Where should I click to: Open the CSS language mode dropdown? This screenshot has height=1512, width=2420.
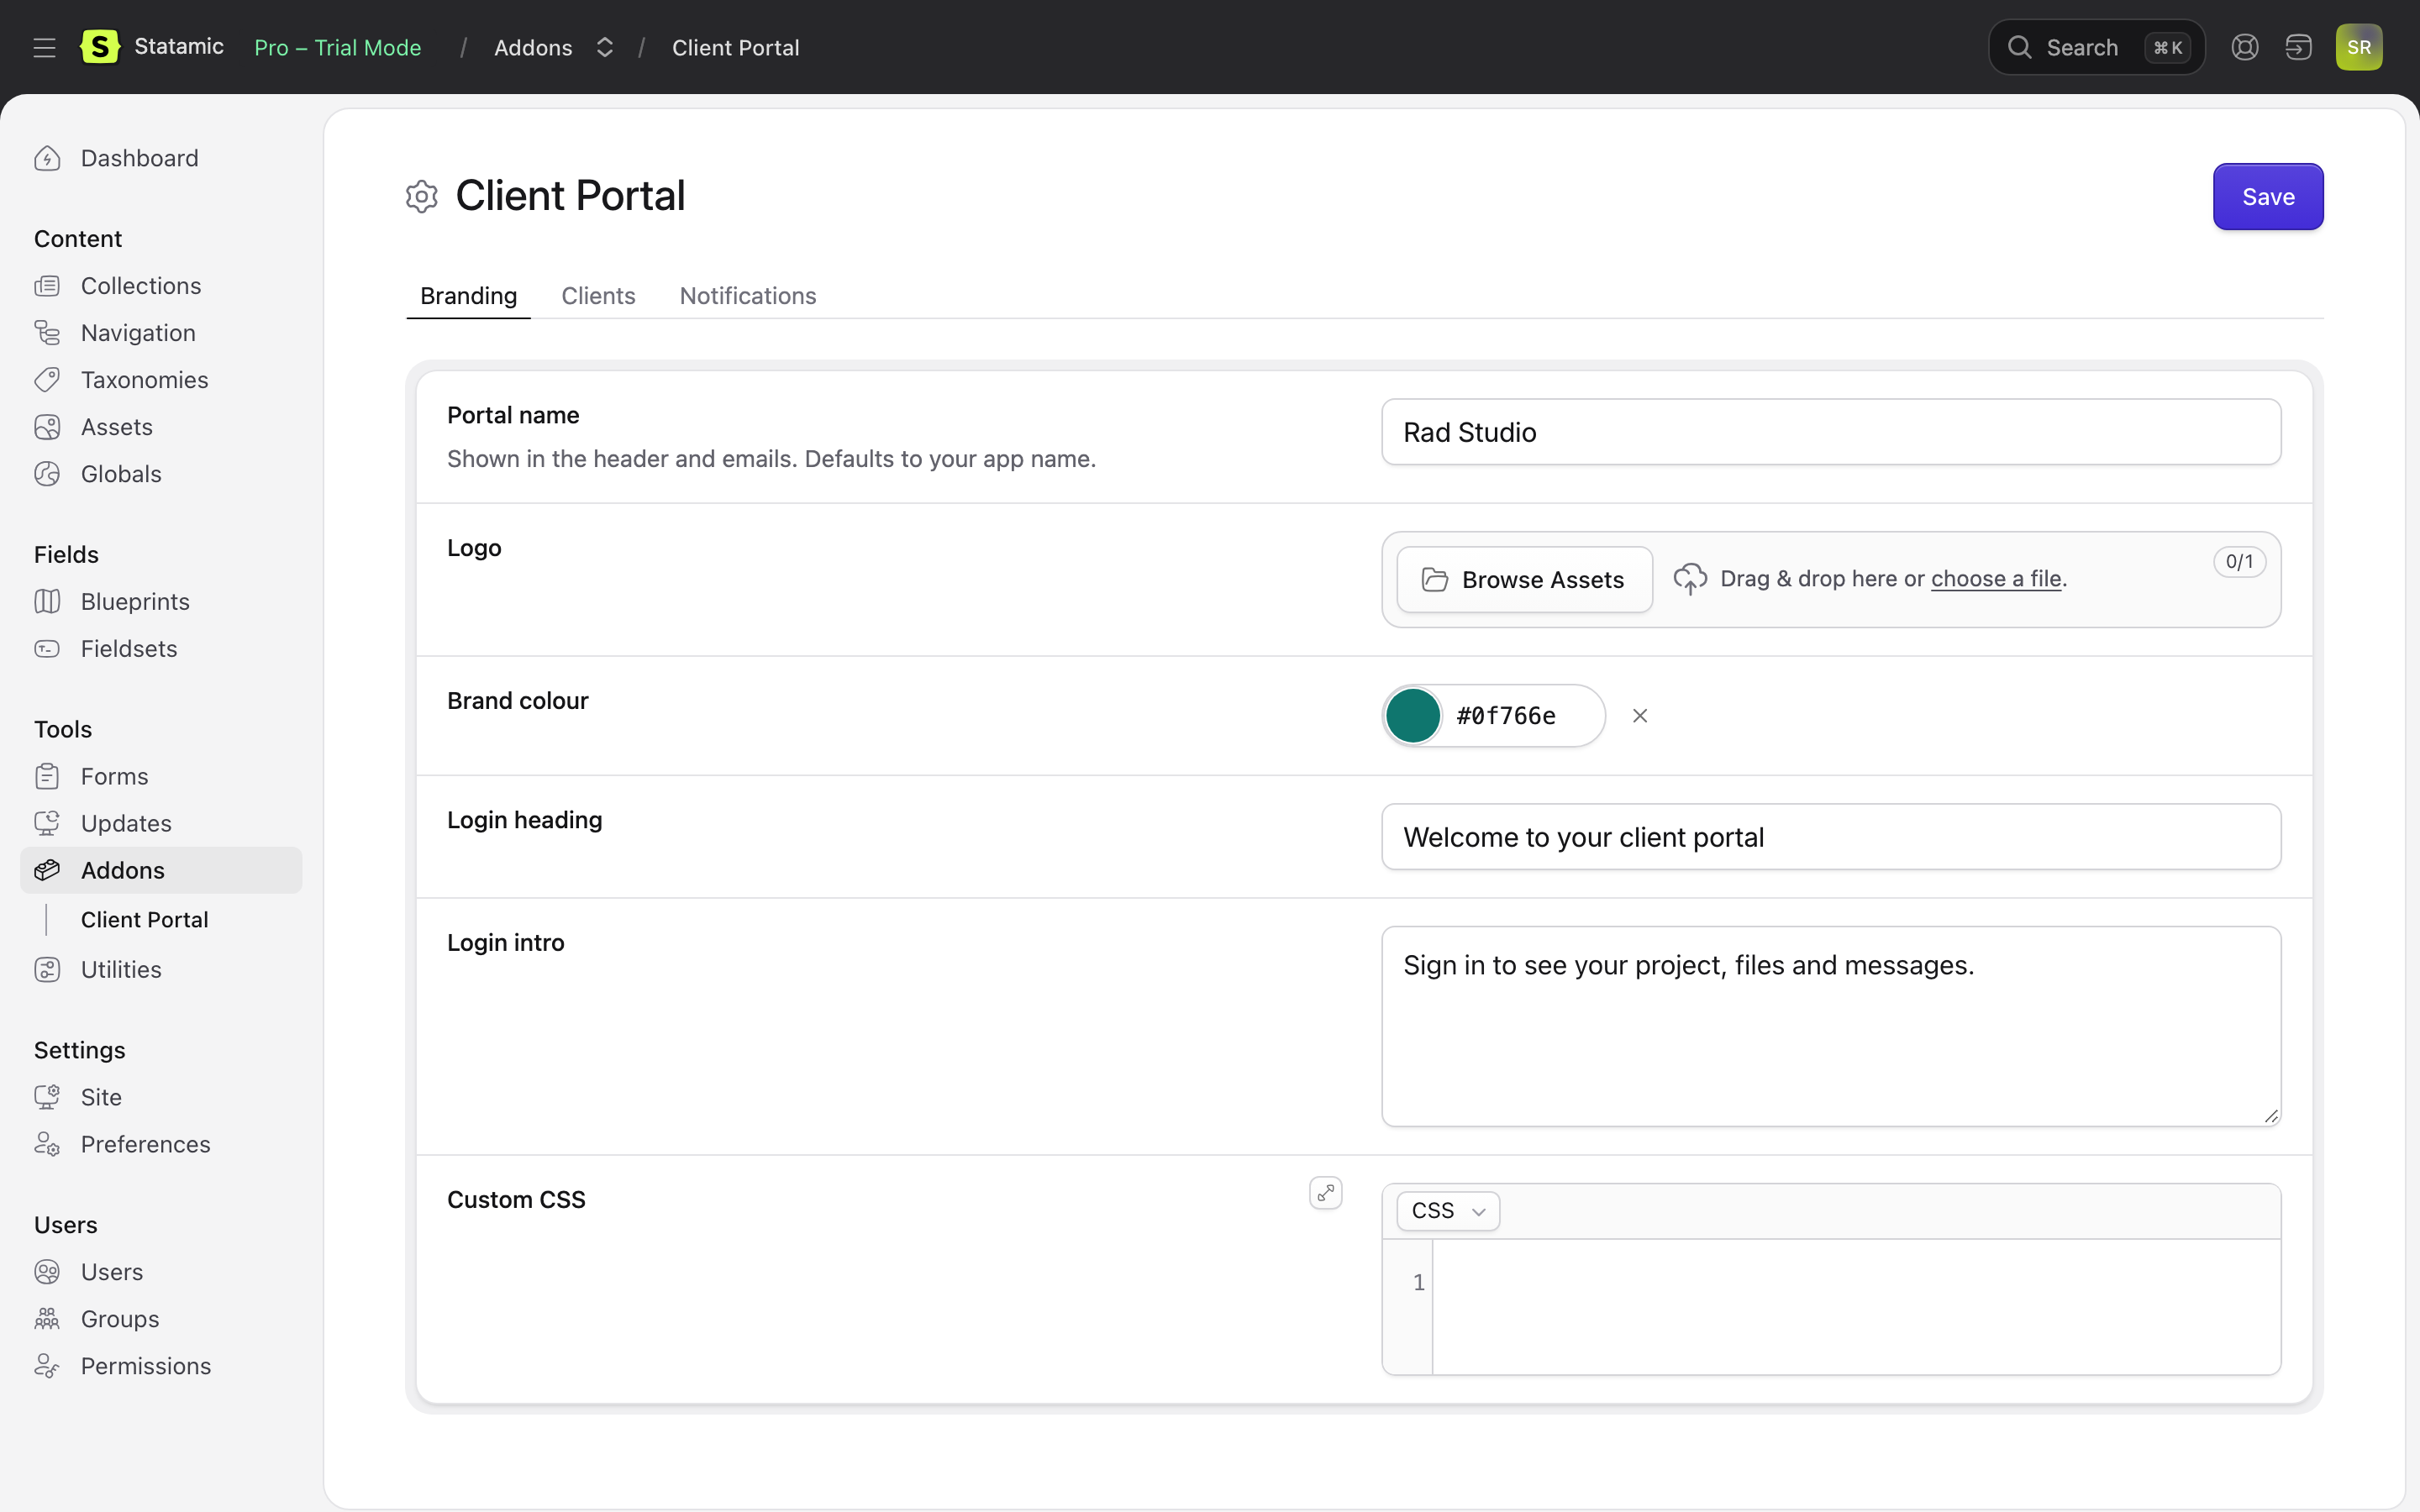click(1448, 1211)
